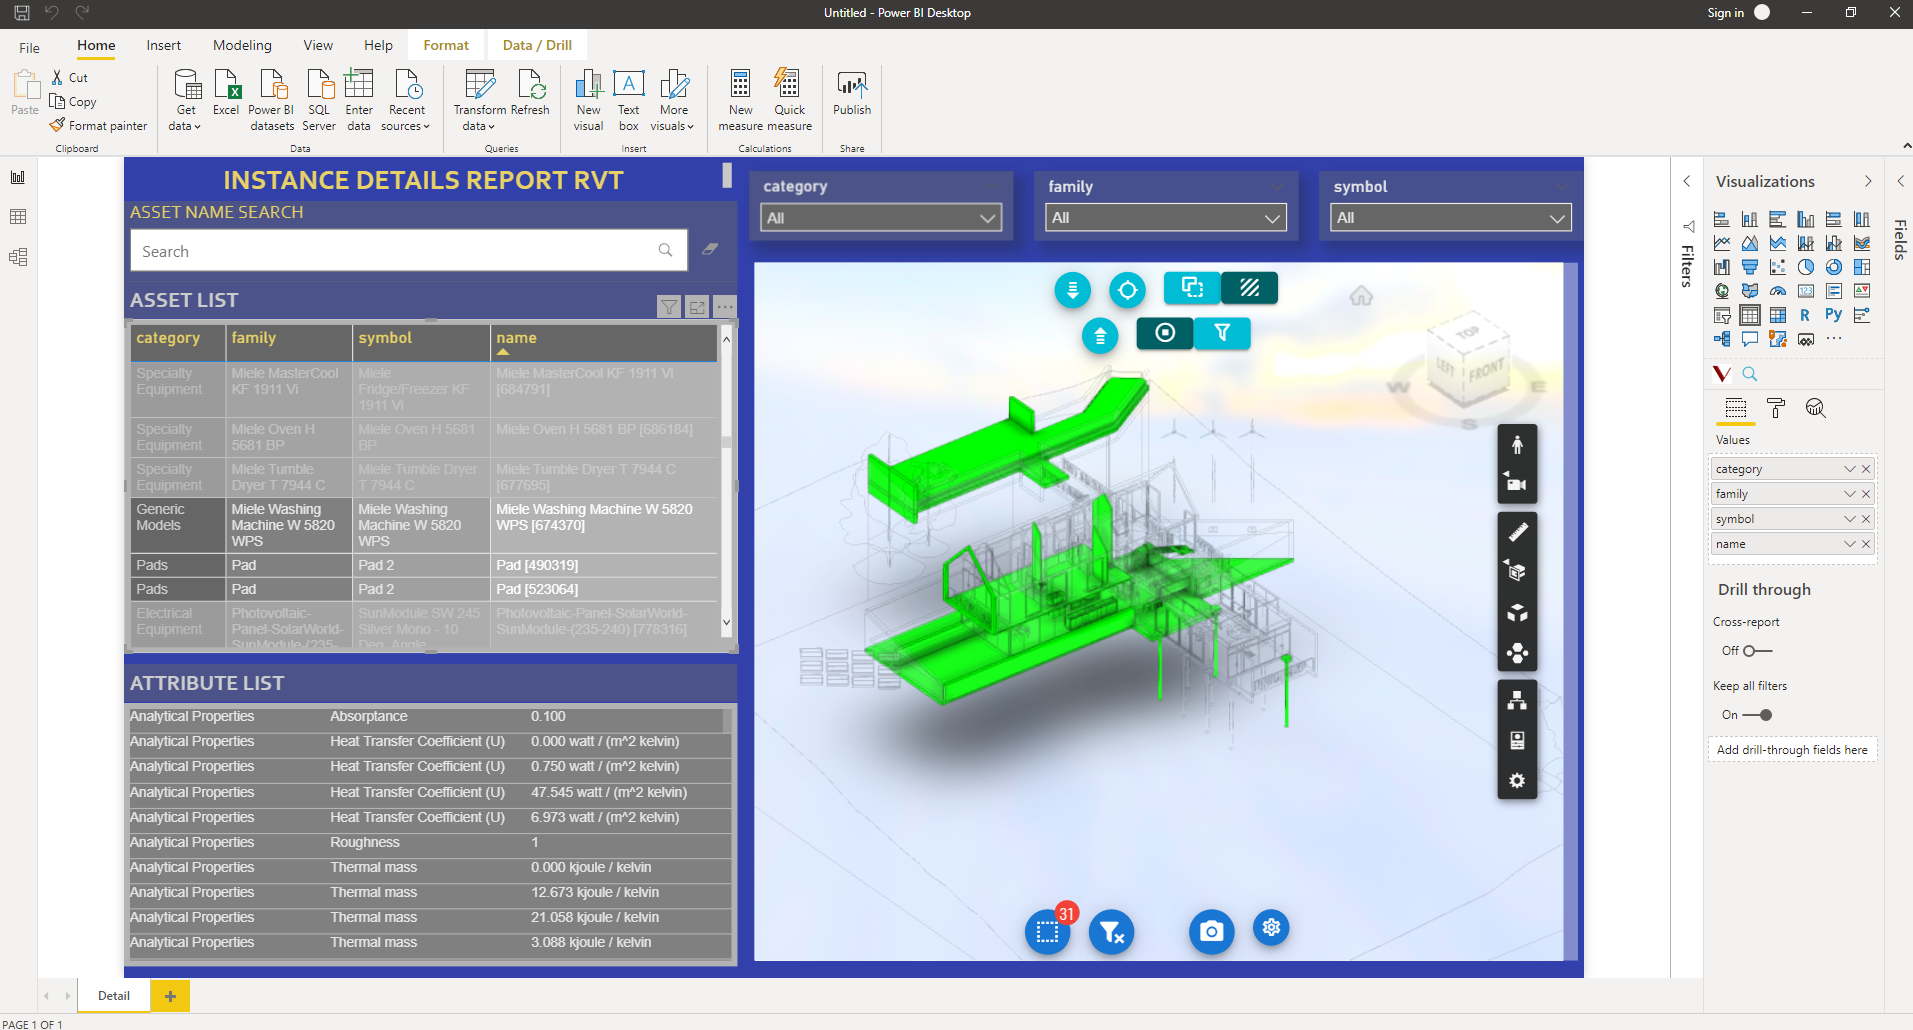Image resolution: width=1913 pixels, height=1030 pixels.
Task: Click Publish in the Share group
Action: 851,95
